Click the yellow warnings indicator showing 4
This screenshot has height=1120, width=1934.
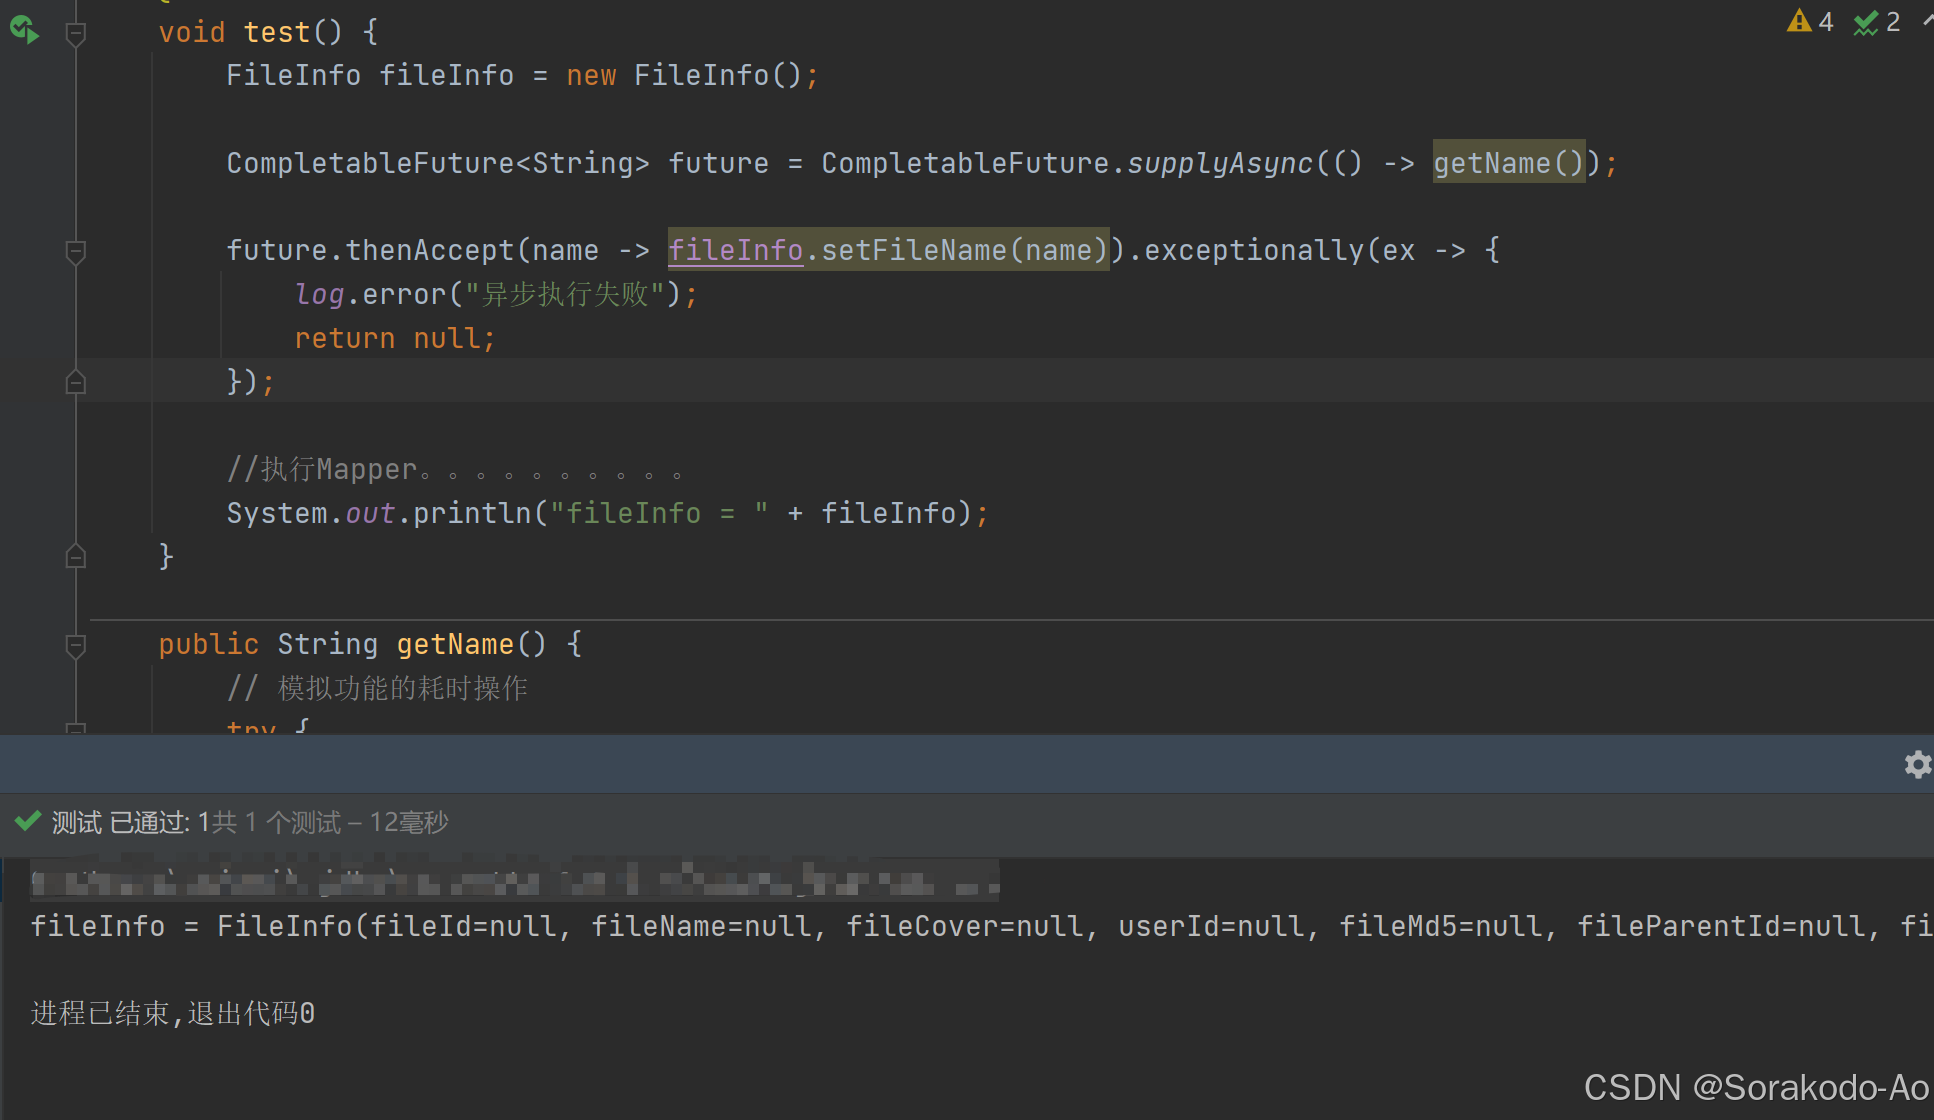1809,21
